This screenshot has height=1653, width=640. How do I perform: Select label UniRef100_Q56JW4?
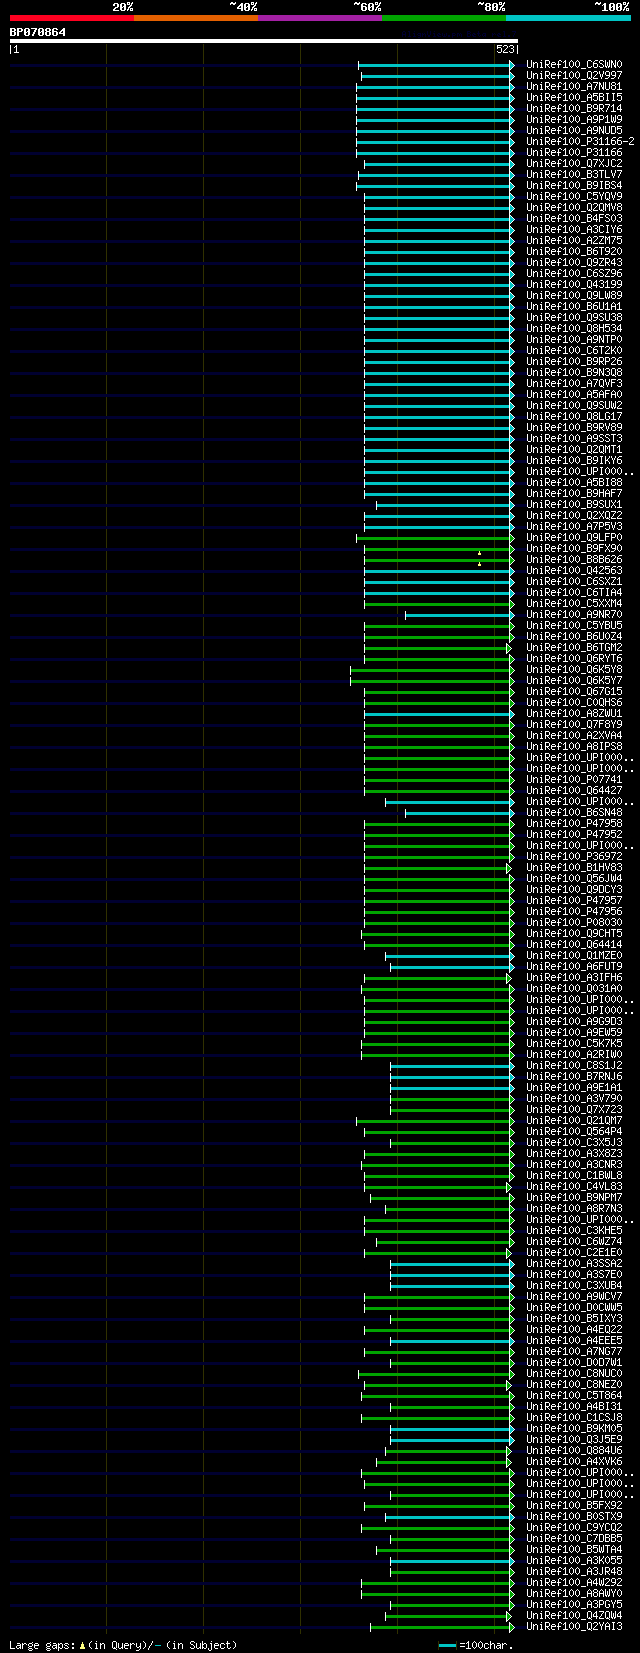point(574,879)
